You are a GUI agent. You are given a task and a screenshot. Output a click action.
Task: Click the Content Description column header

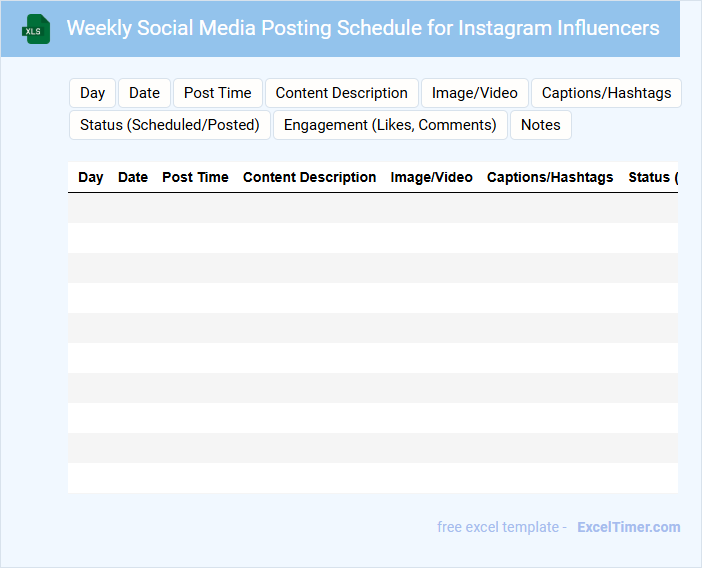(310, 177)
